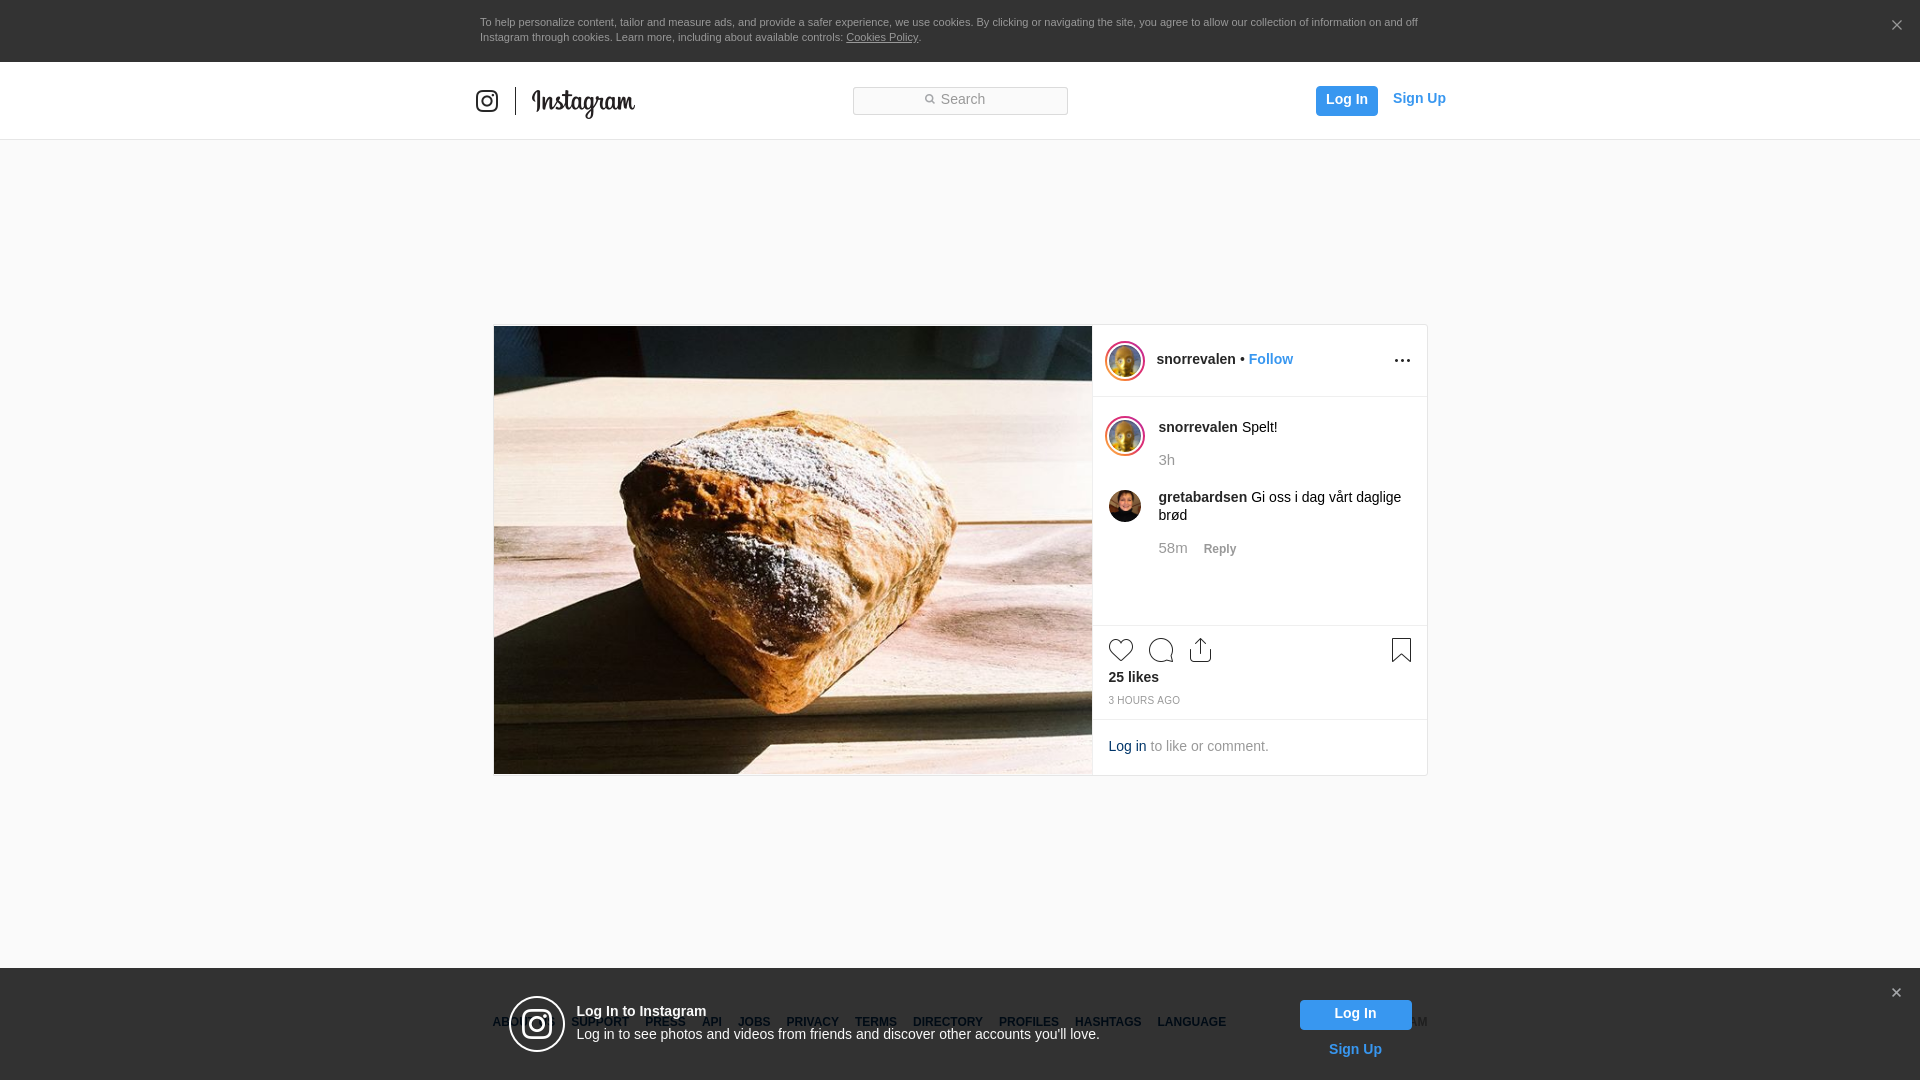
Task: Click the top Log In button
Action: (1346, 100)
